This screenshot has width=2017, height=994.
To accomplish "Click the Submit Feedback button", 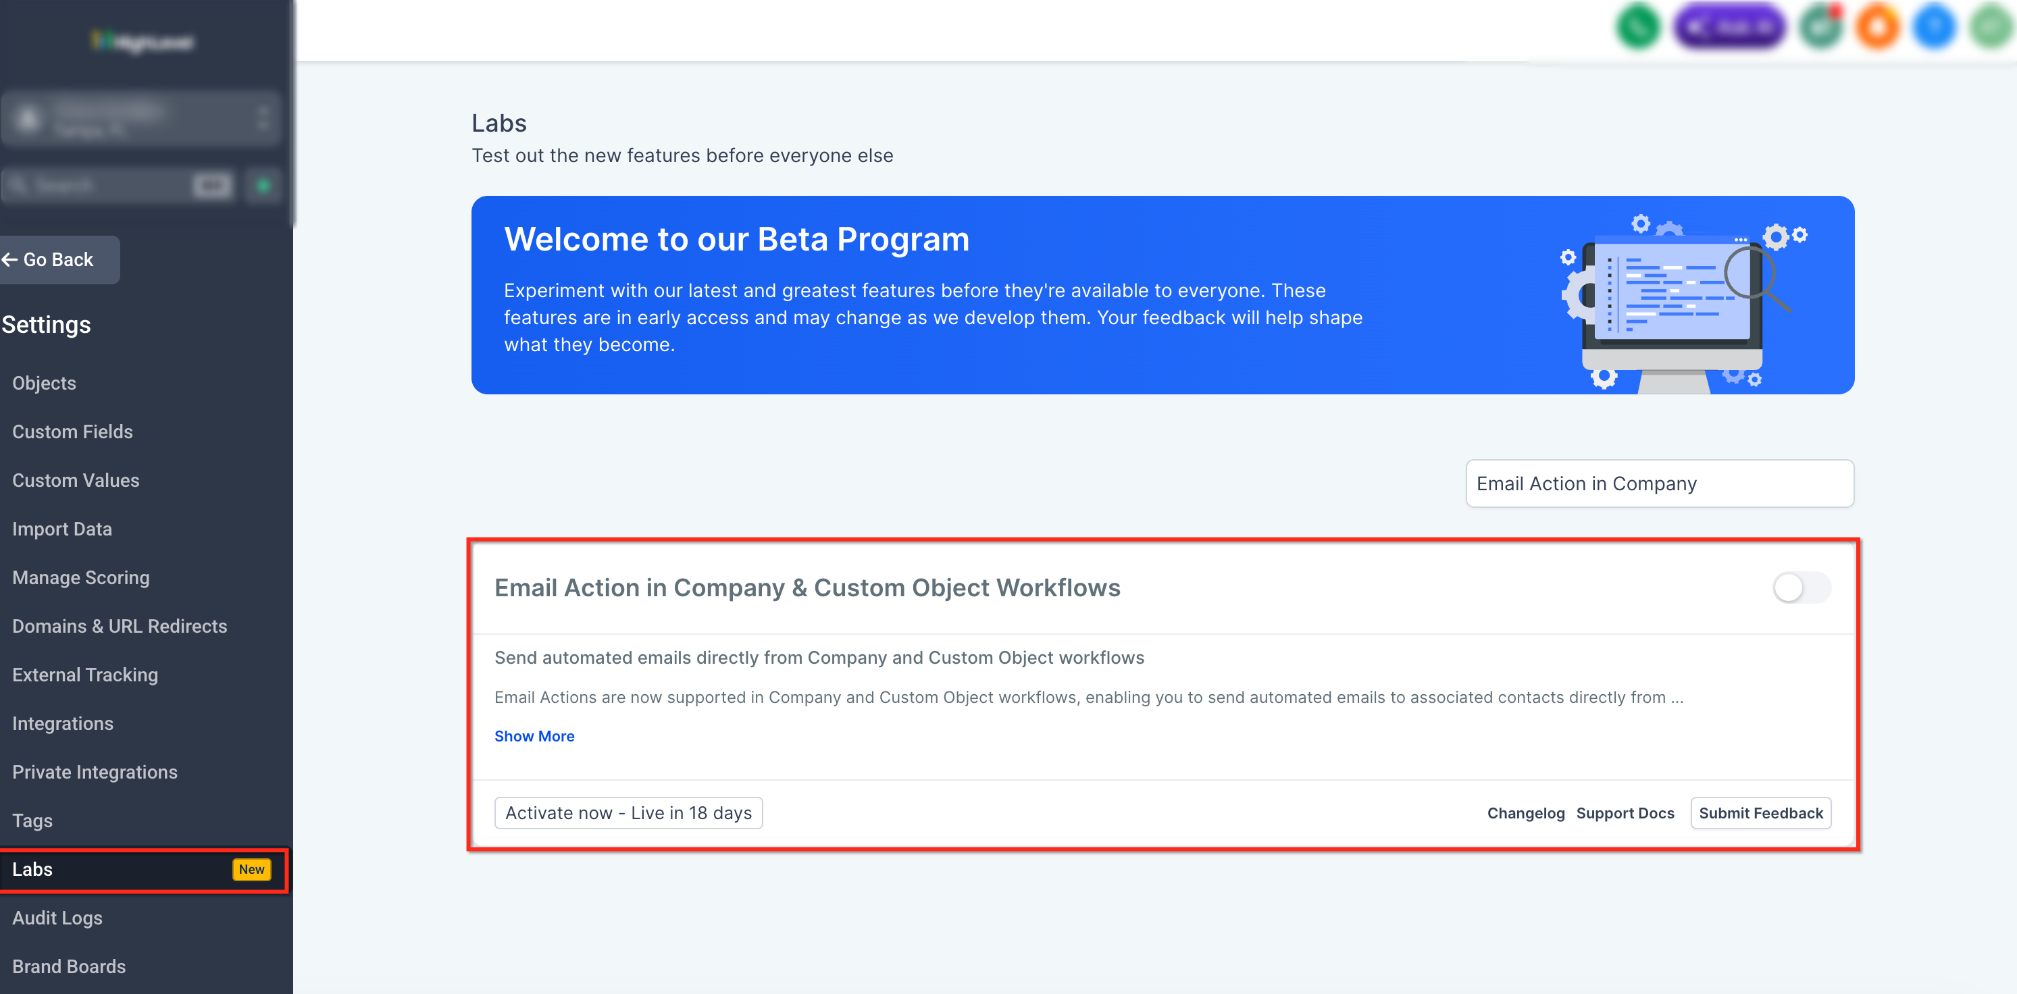I will click(x=1760, y=813).
